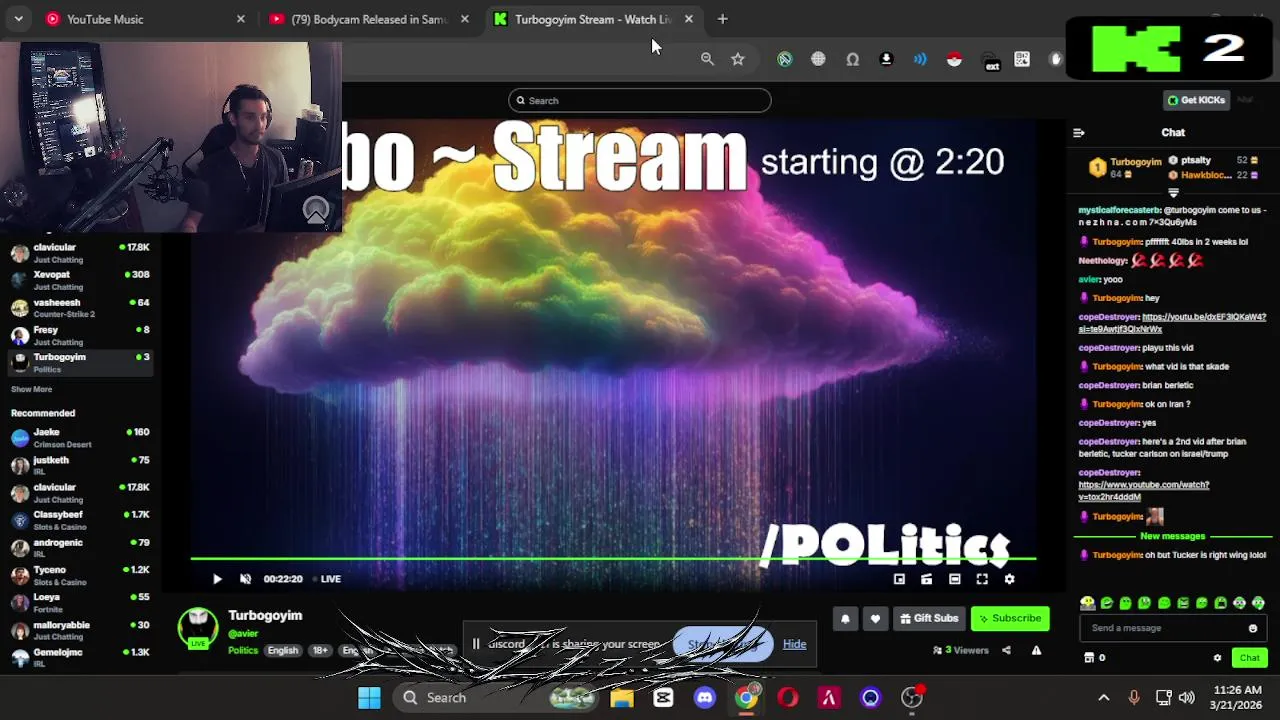The width and height of the screenshot is (1280, 720).
Task: Switch to Bodycam Released YouTube tab
Action: click(x=369, y=19)
